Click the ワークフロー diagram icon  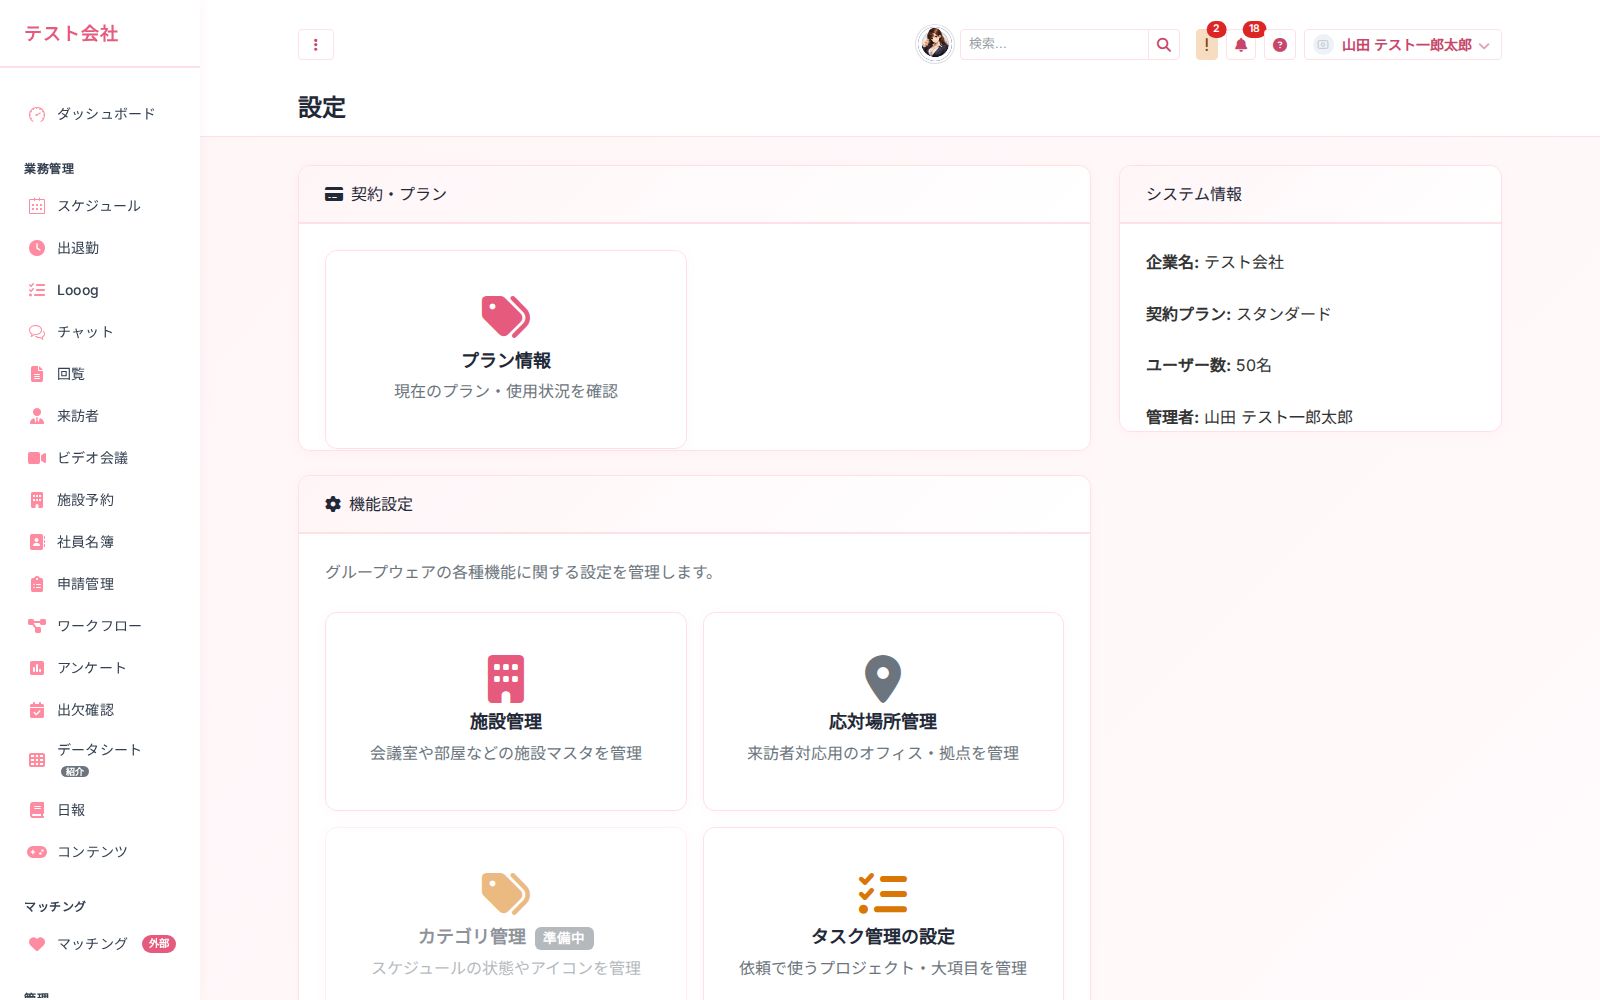(37, 626)
